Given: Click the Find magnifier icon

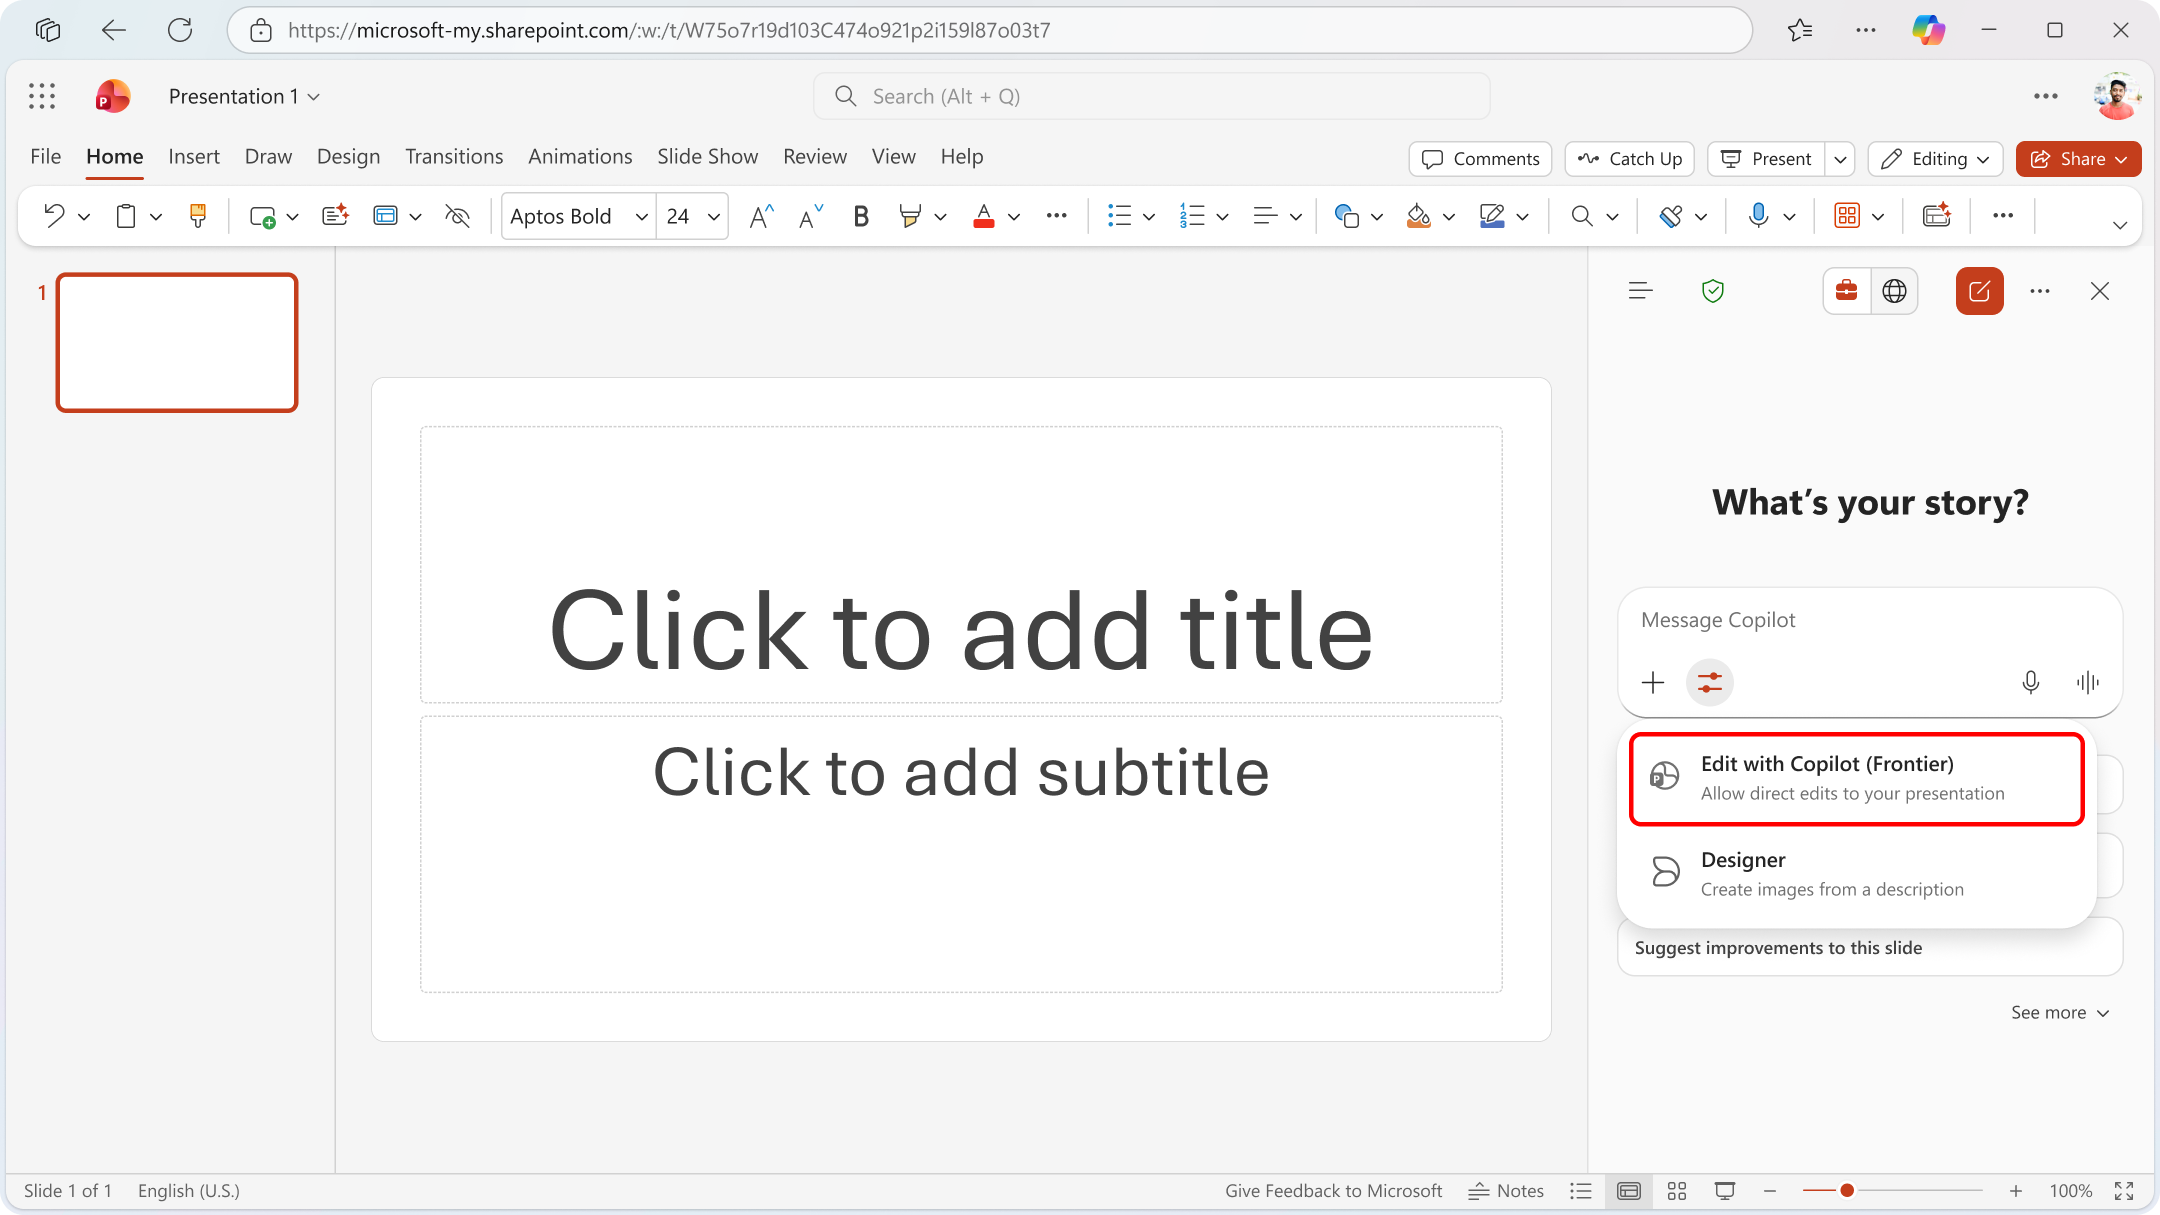Looking at the screenshot, I should 1582,216.
